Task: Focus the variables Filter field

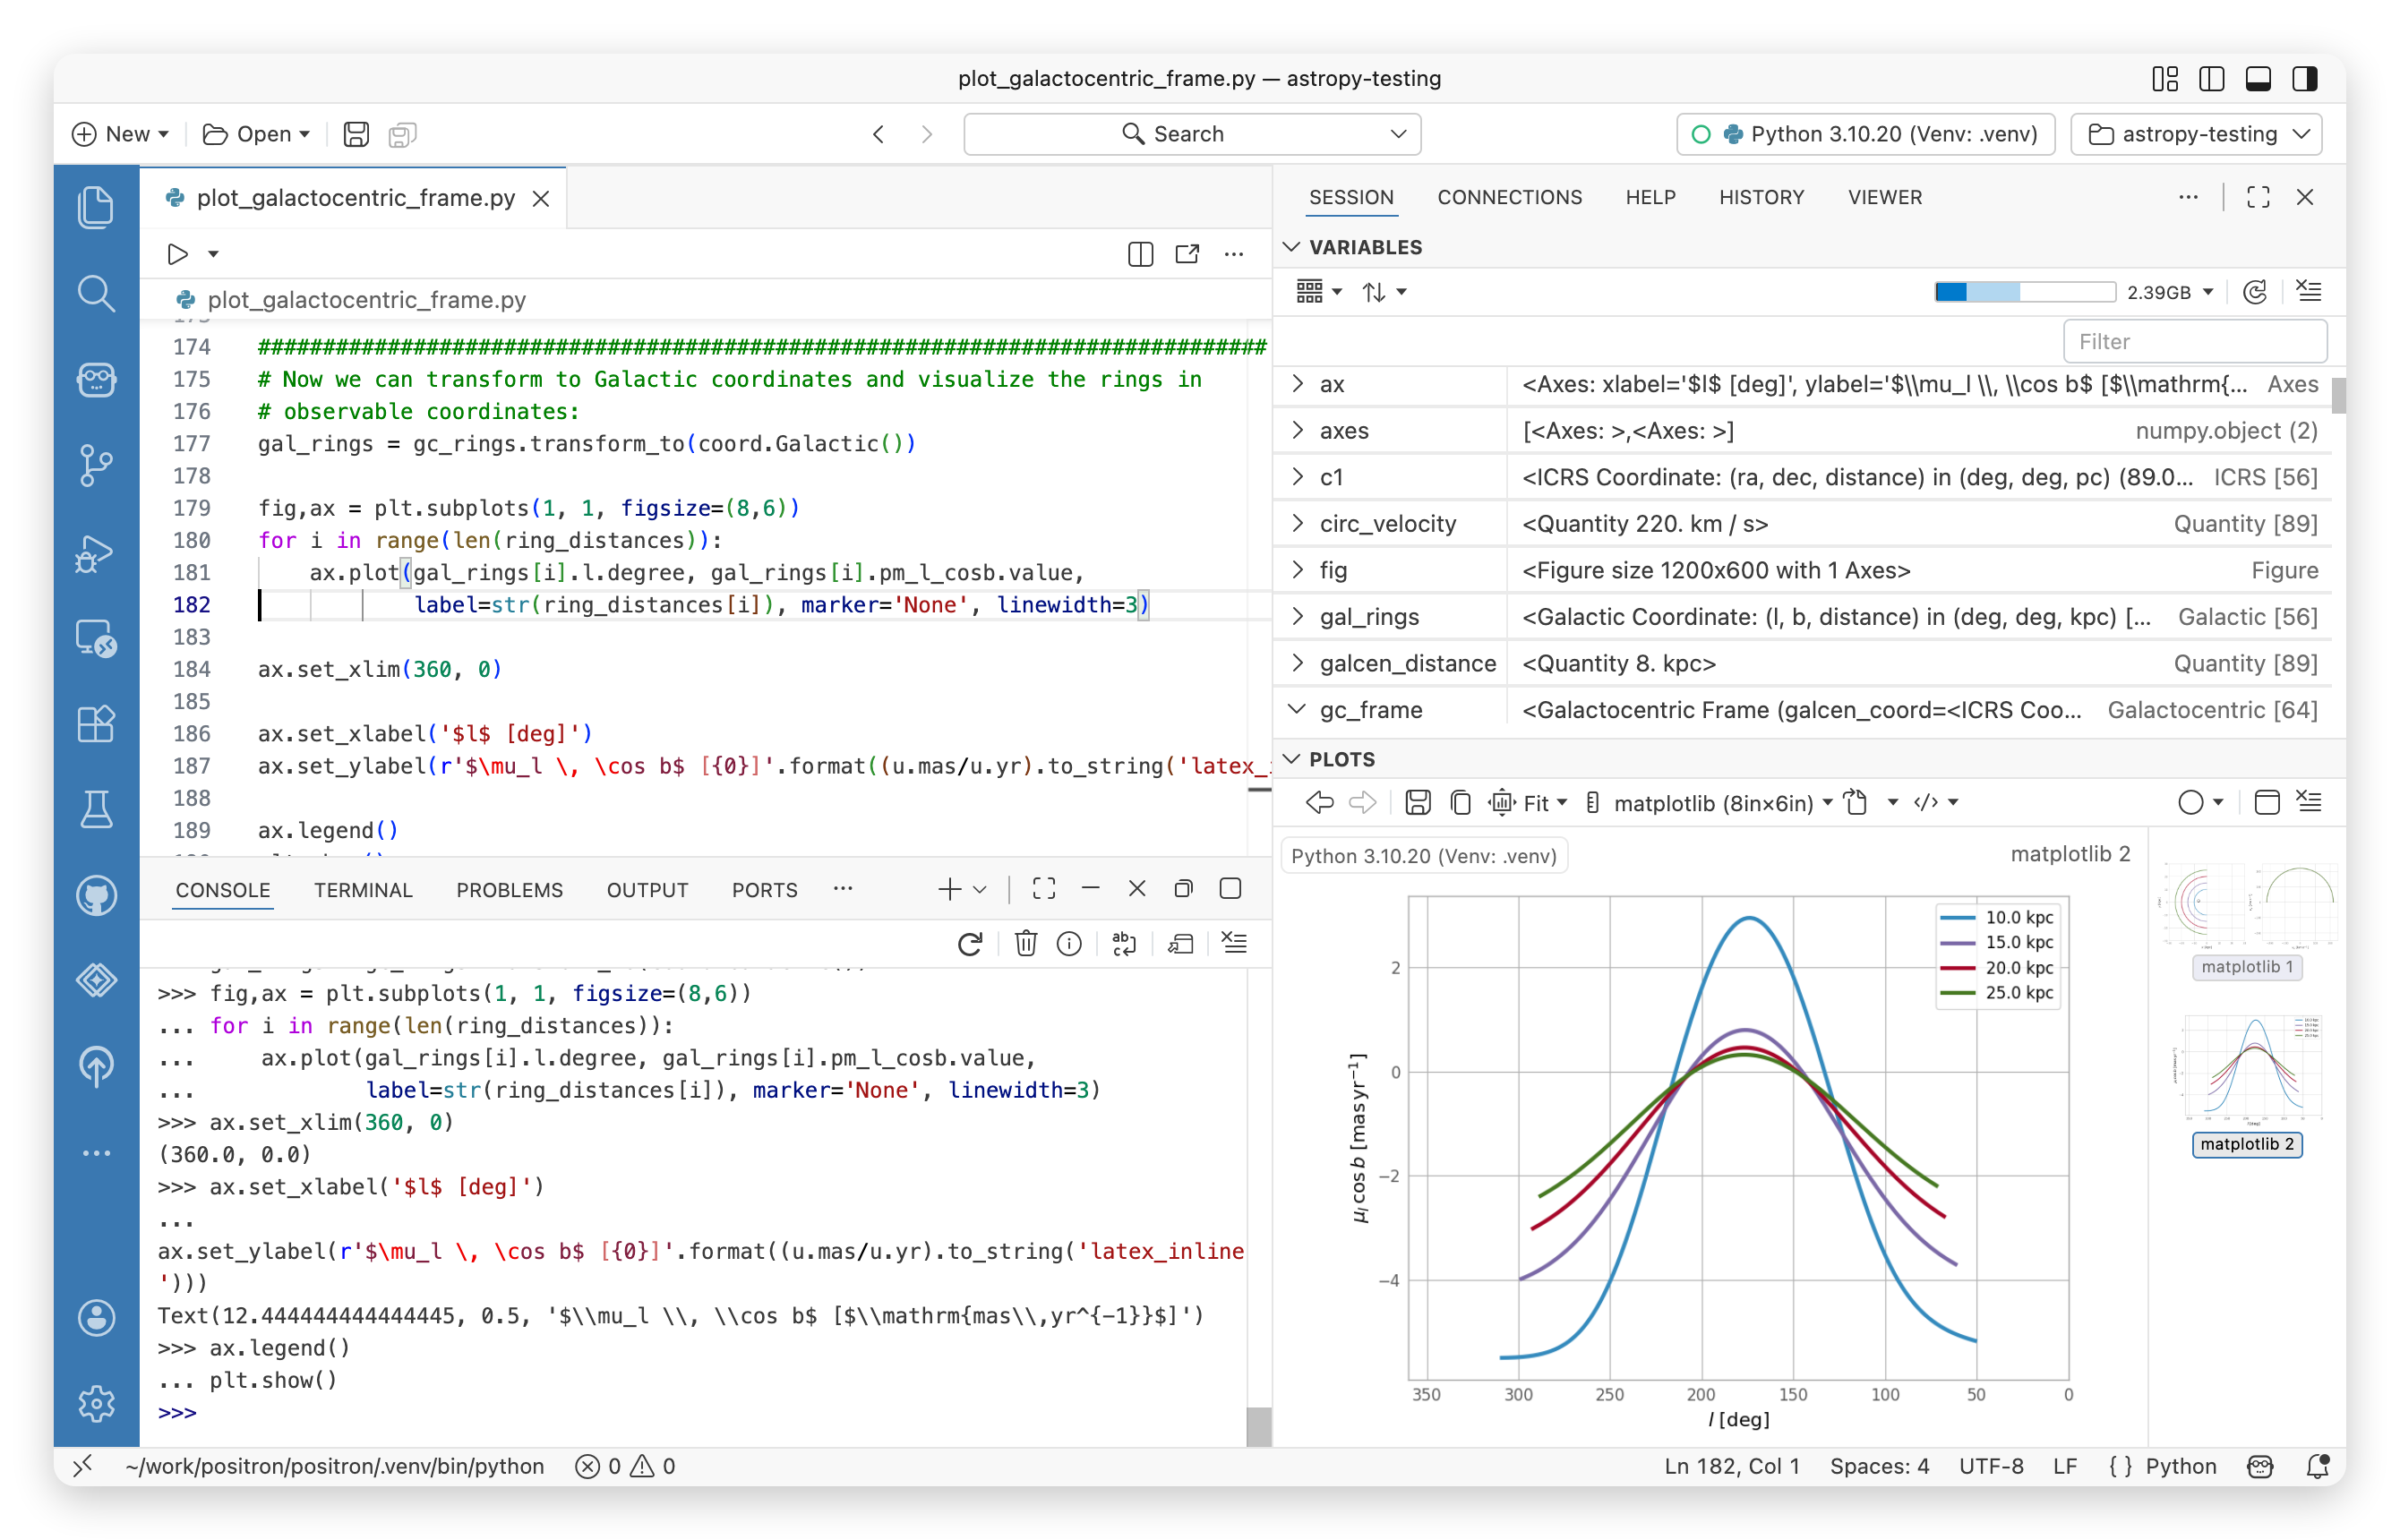Action: (x=2194, y=342)
